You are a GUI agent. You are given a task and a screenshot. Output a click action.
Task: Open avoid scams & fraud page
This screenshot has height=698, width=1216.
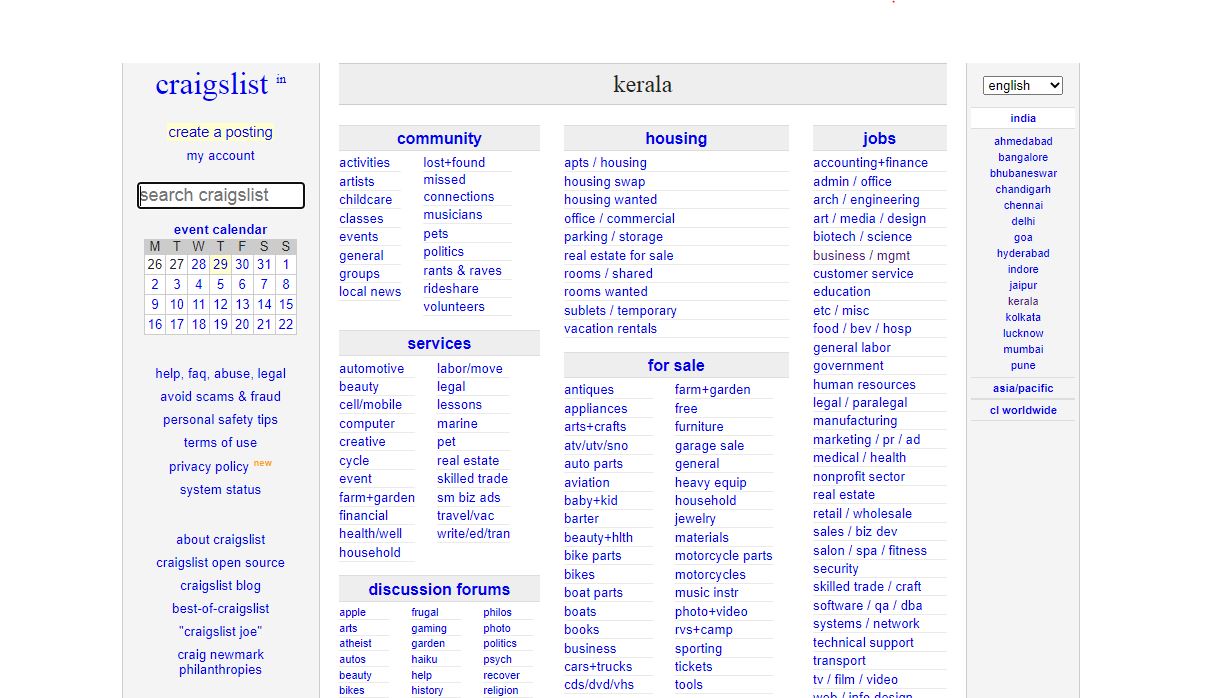(x=220, y=397)
